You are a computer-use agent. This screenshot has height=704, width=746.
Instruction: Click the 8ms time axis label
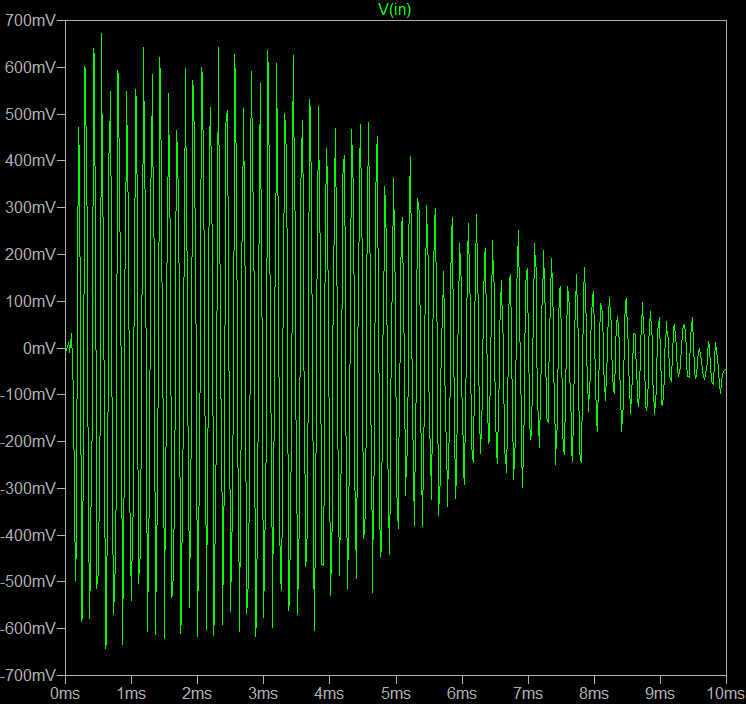tap(594, 694)
